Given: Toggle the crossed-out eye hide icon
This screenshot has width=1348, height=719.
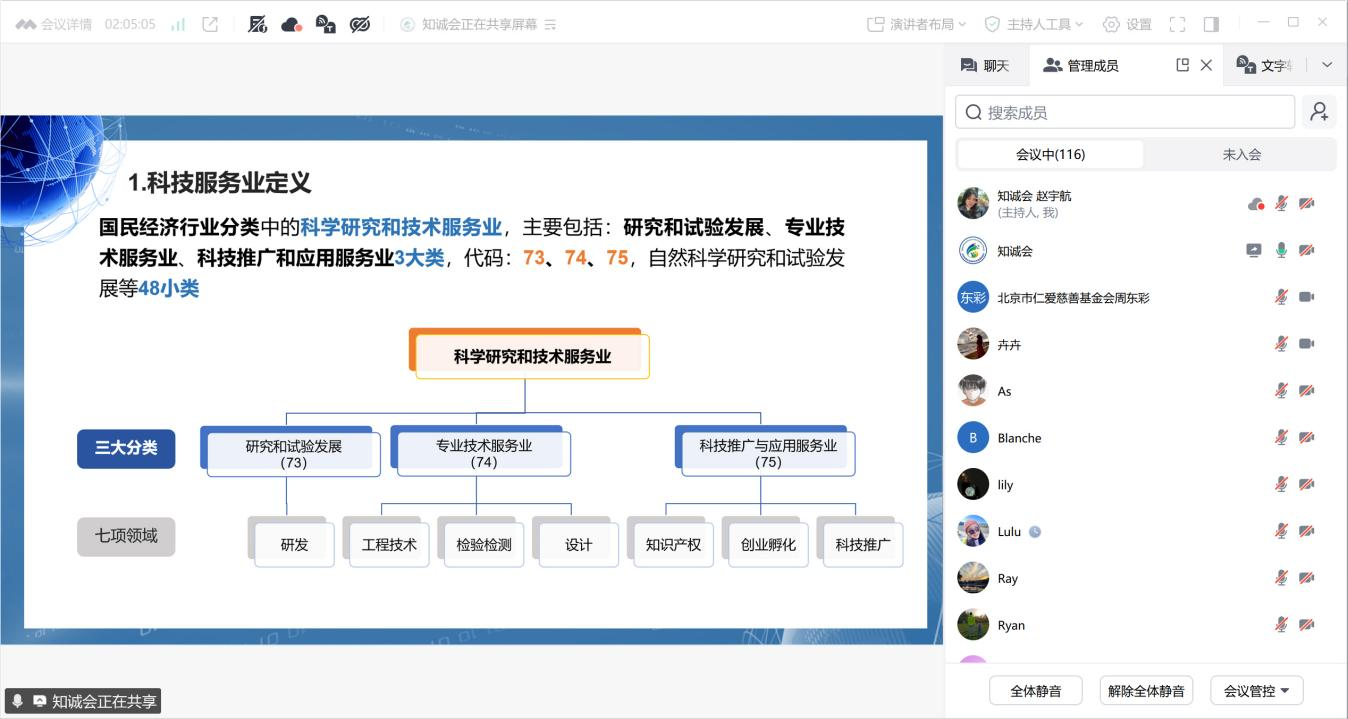Looking at the screenshot, I should [x=360, y=24].
